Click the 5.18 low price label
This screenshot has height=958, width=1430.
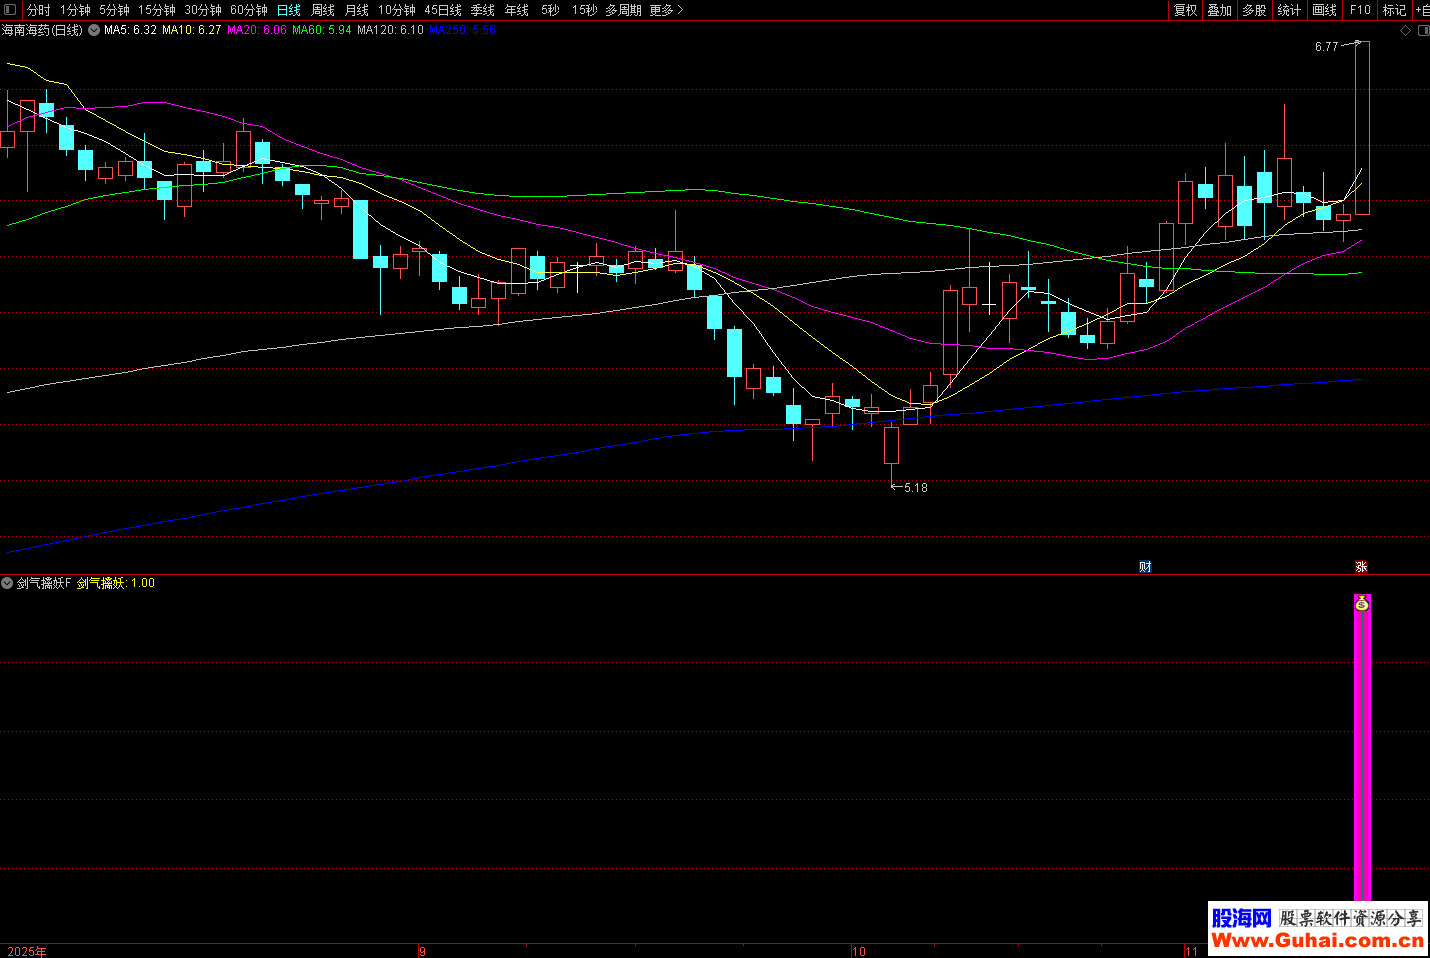915,488
